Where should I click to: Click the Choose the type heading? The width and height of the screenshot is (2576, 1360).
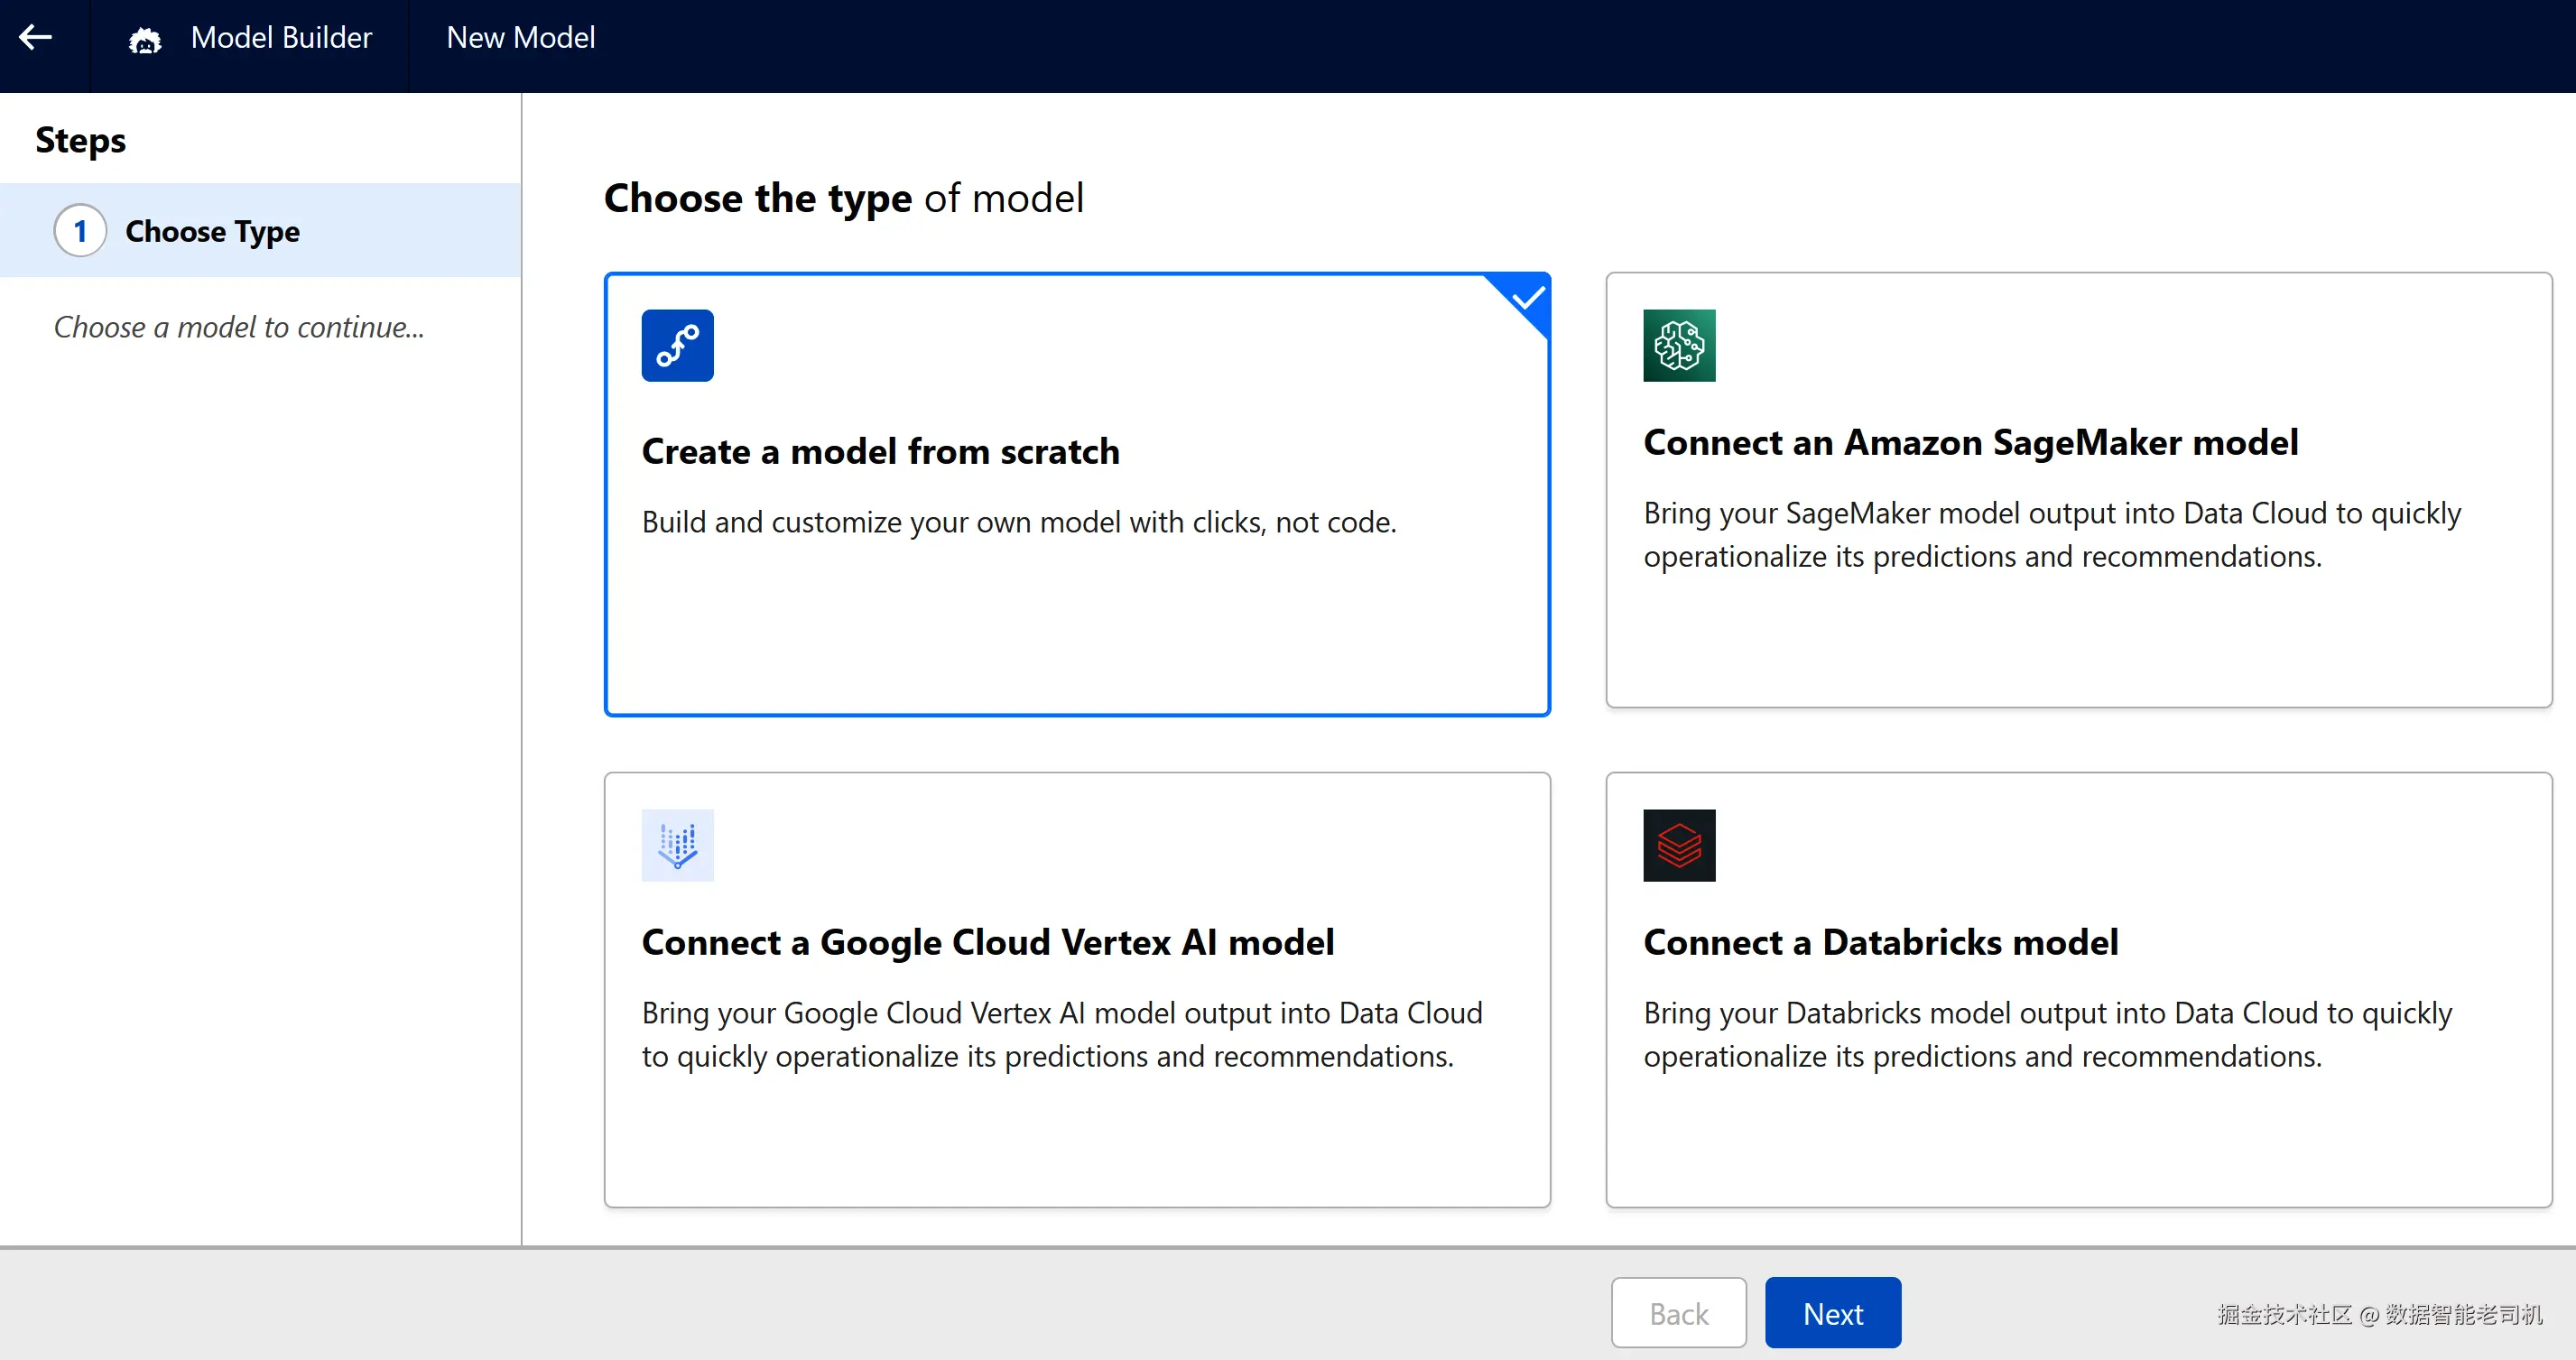pos(843,198)
